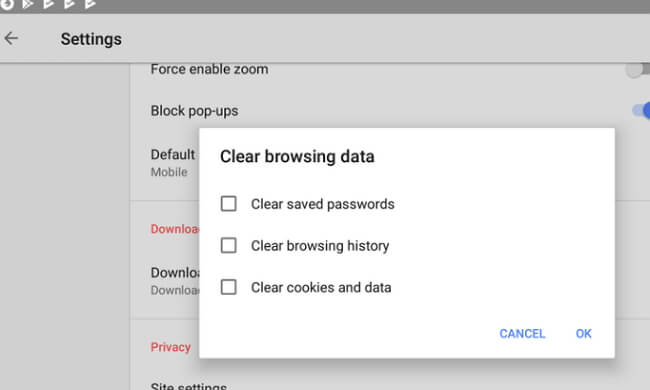Screen dimensions: 650x390
Task: Click the Force enable zoom label
Action: click(209, 69)
